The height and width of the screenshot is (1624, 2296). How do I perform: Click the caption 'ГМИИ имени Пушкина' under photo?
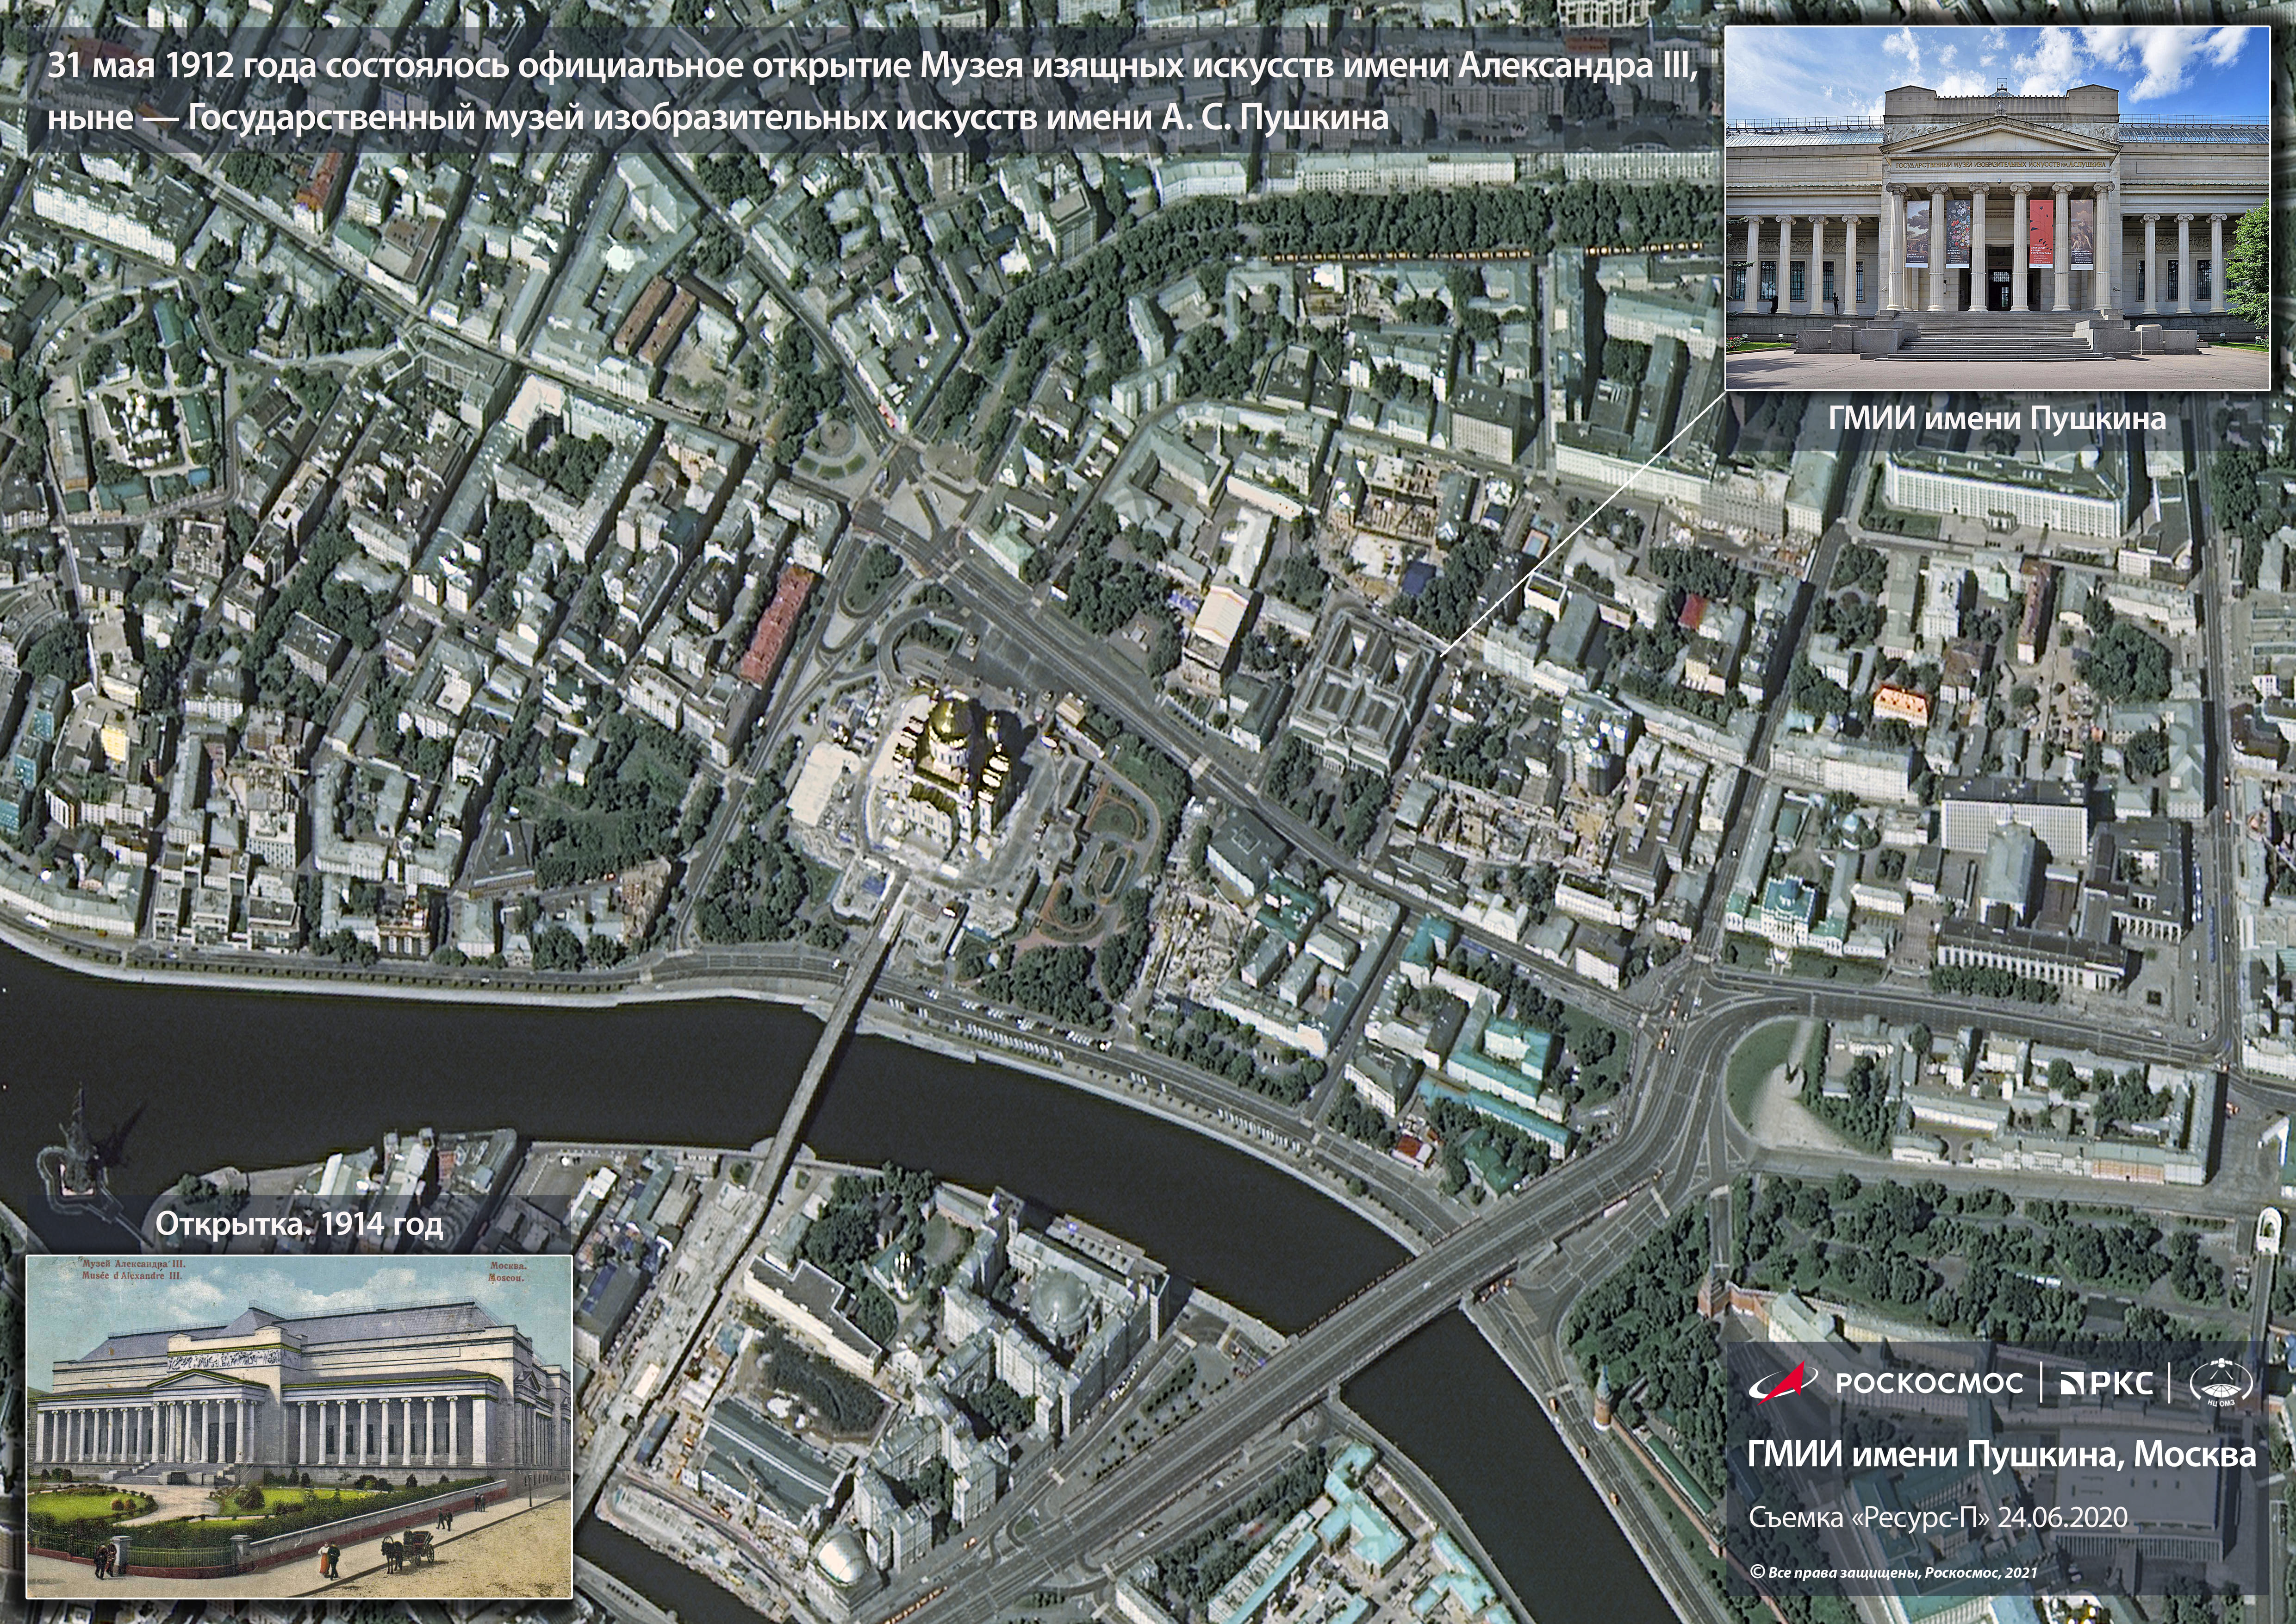pos(1997,419)
